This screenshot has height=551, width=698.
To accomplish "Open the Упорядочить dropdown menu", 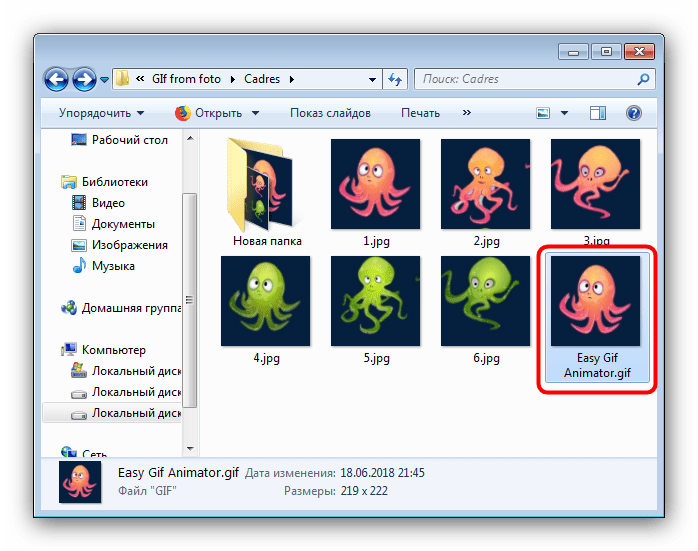I will (x=101, y=113).
